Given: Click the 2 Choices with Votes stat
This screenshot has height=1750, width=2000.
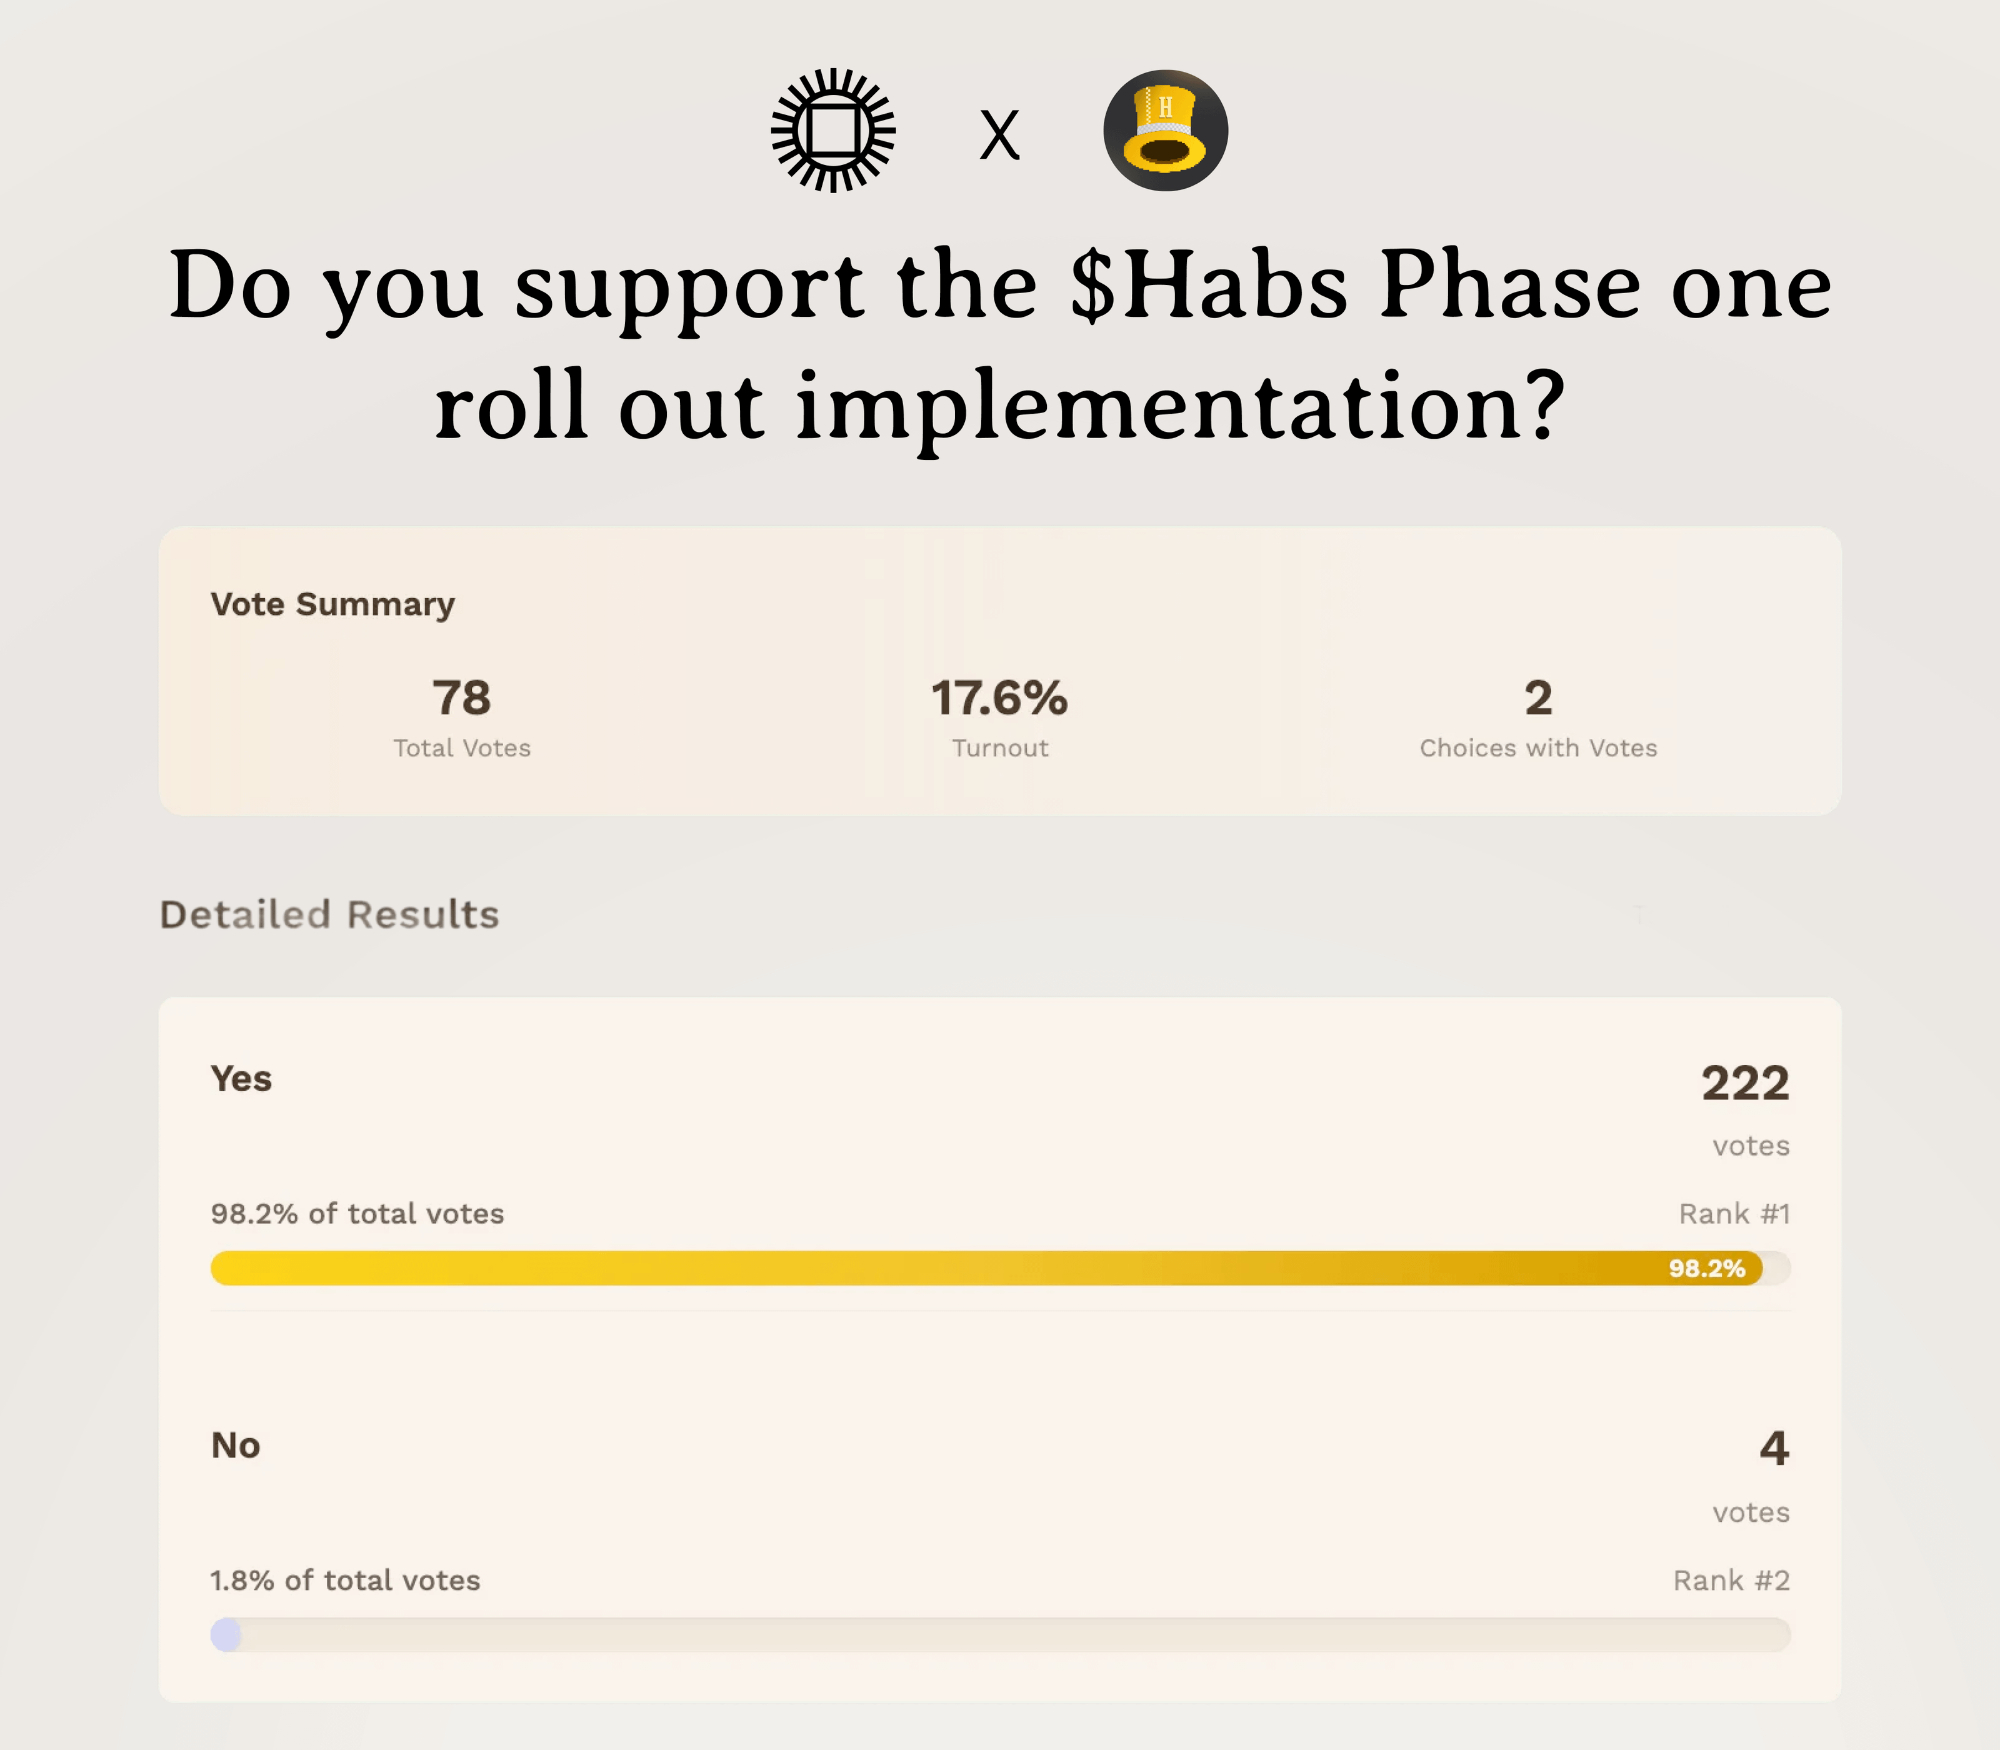Looking at the screenshot, I should tap(1538, 698).
